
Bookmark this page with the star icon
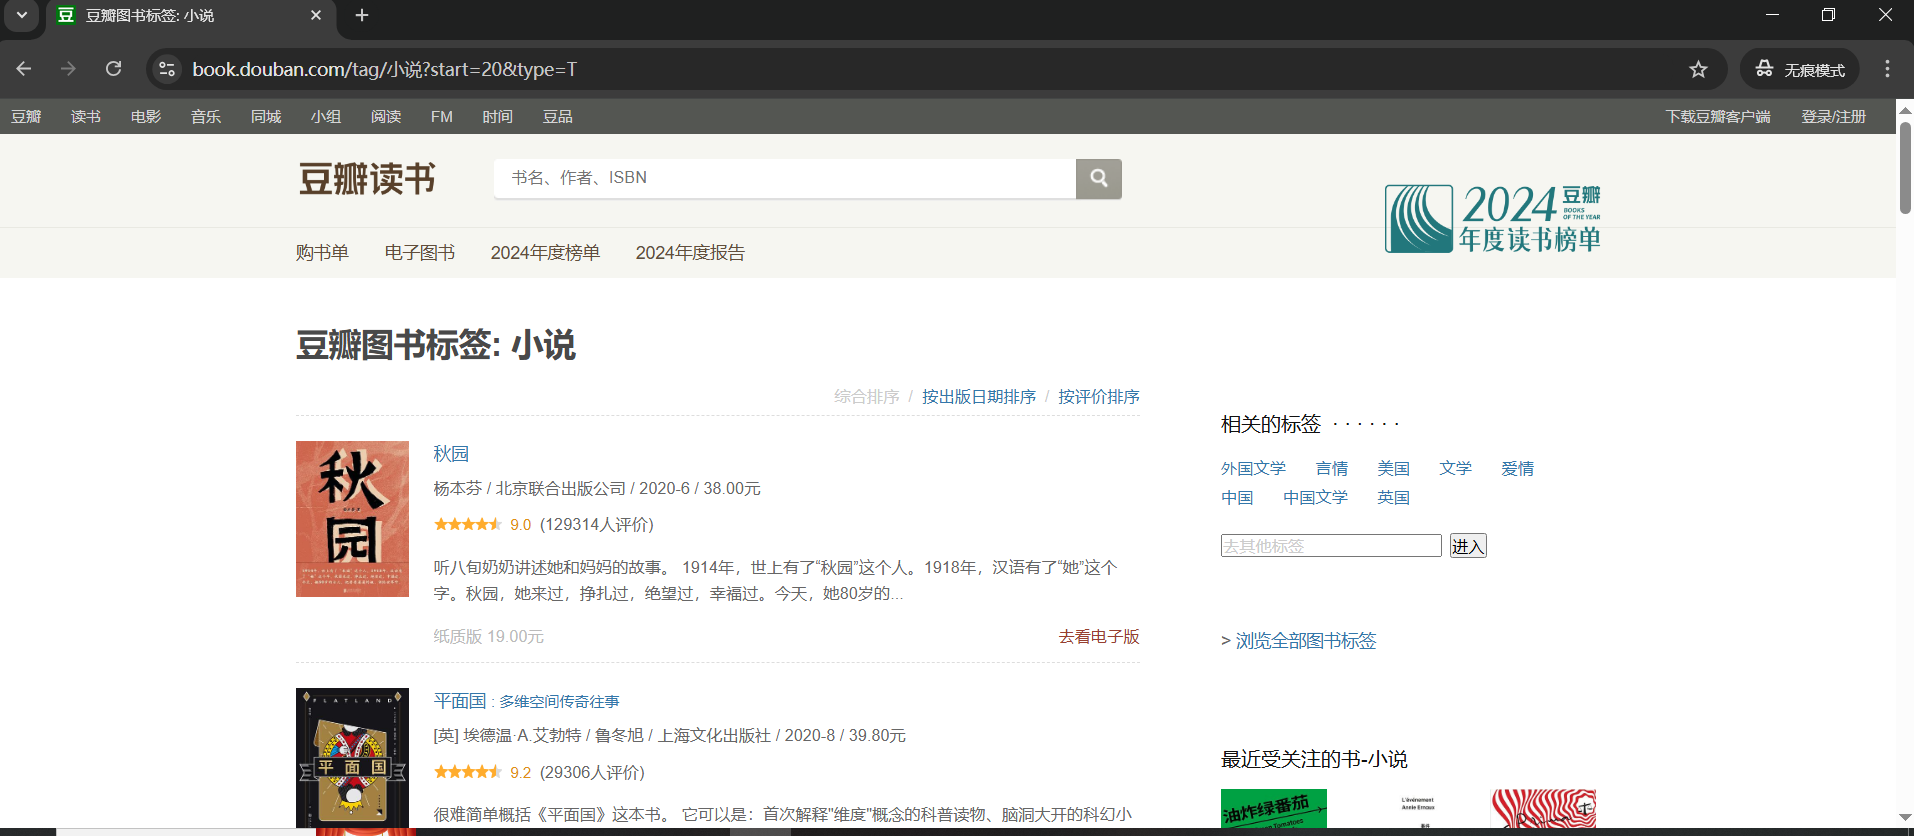1698,69
